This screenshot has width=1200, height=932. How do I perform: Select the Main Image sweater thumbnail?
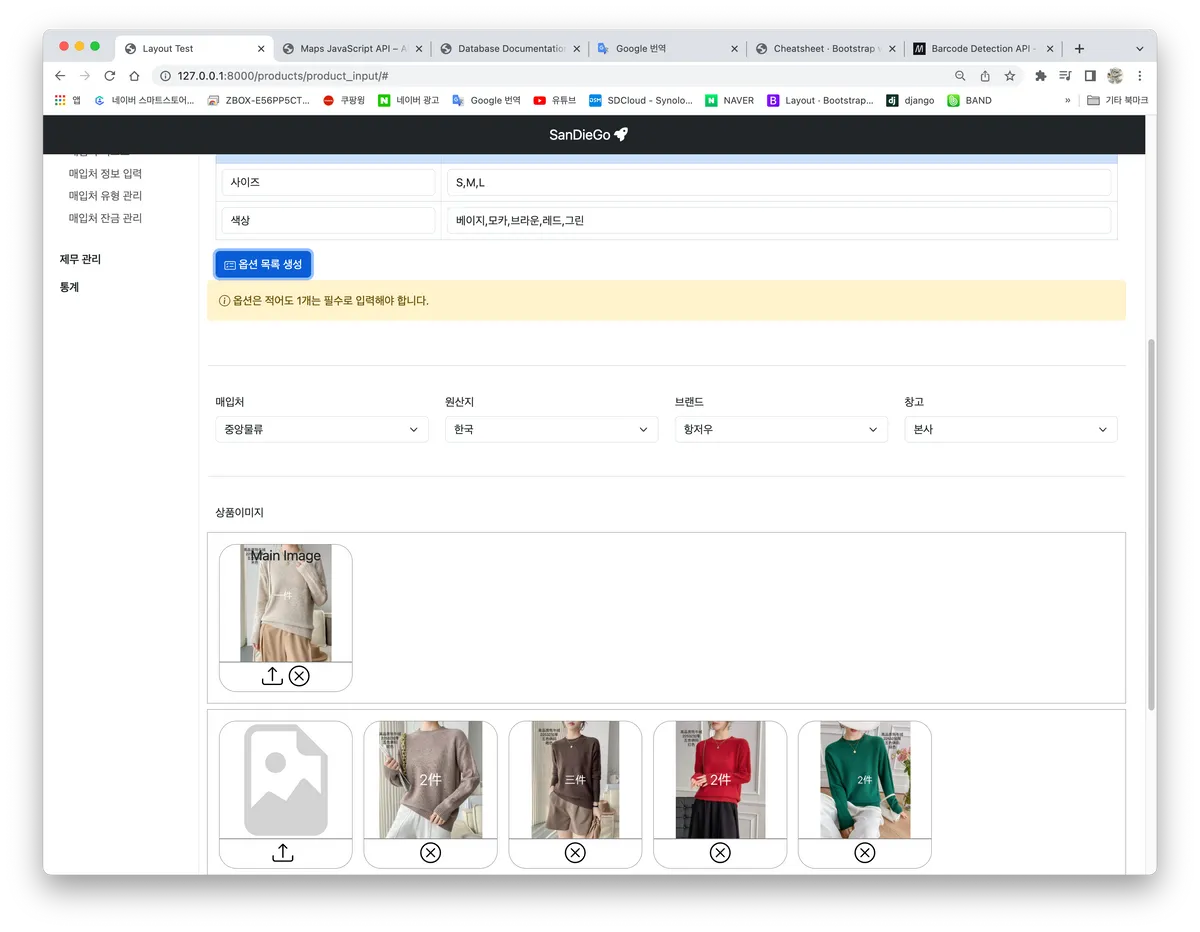coord(286,603)
